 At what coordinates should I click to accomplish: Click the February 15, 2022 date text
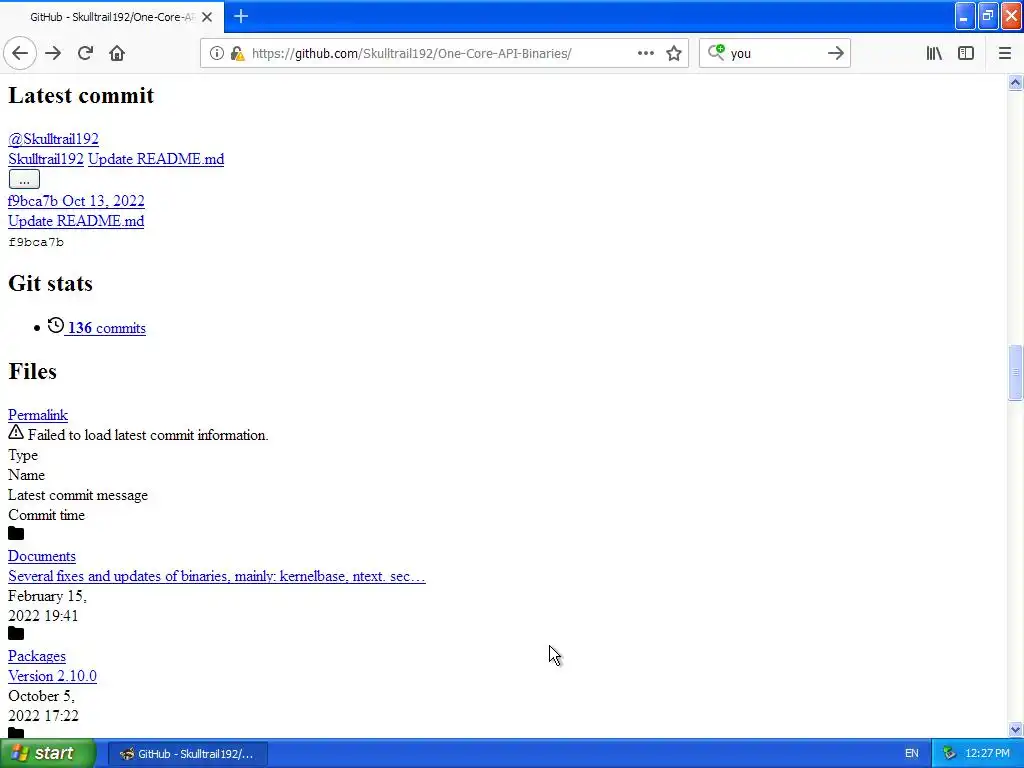coord(47,606)
